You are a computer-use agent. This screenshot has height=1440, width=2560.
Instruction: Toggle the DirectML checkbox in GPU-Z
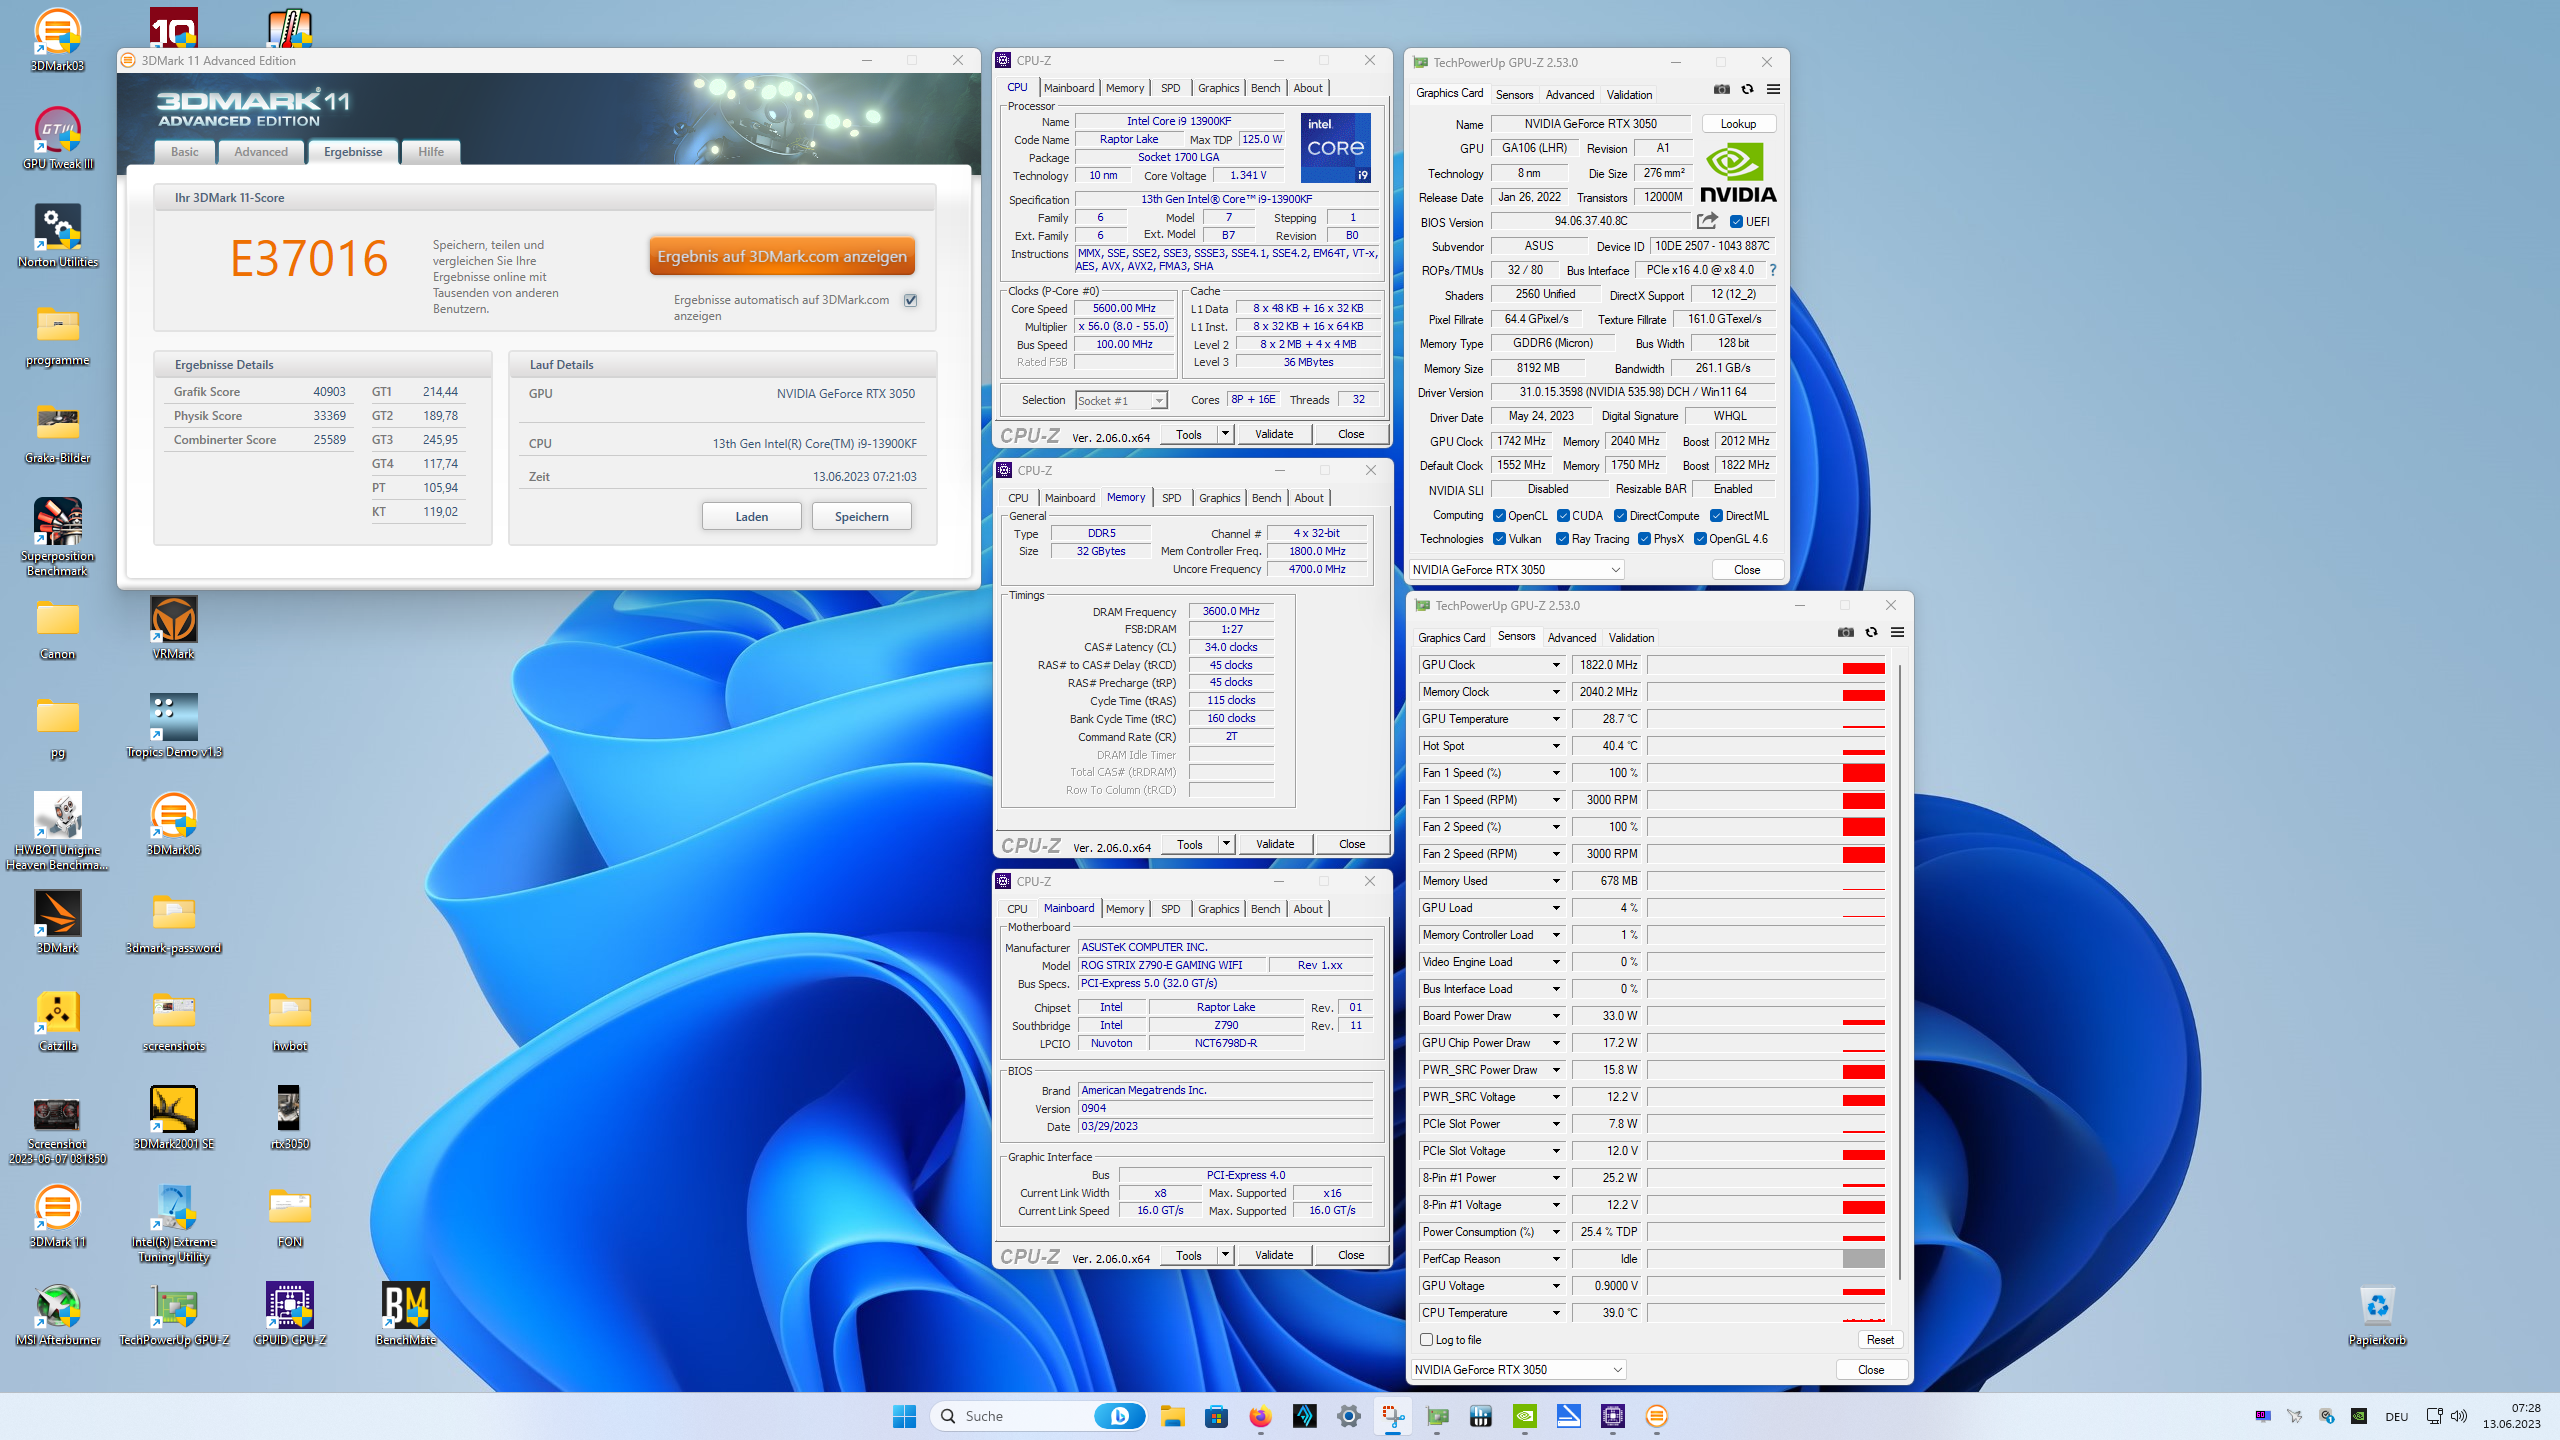tap(1716, 516)
